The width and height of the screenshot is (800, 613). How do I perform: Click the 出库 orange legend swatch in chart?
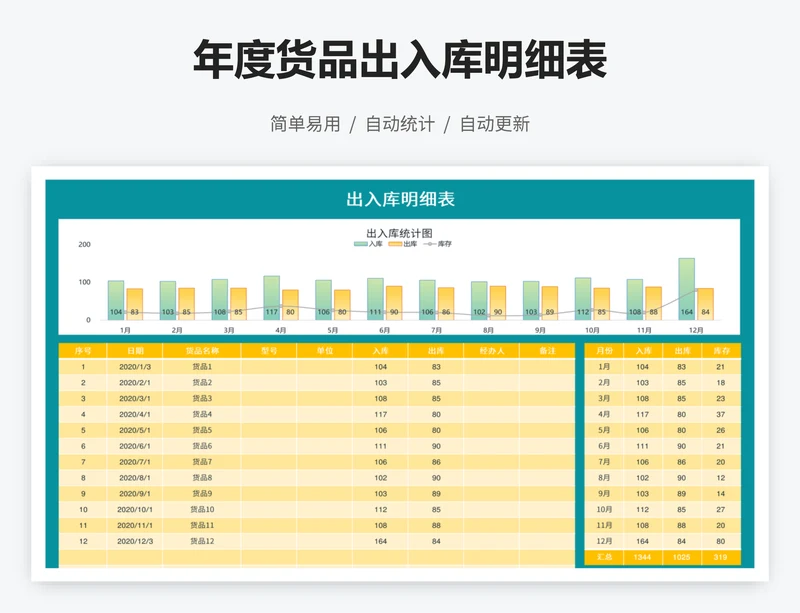pos(395,244)
